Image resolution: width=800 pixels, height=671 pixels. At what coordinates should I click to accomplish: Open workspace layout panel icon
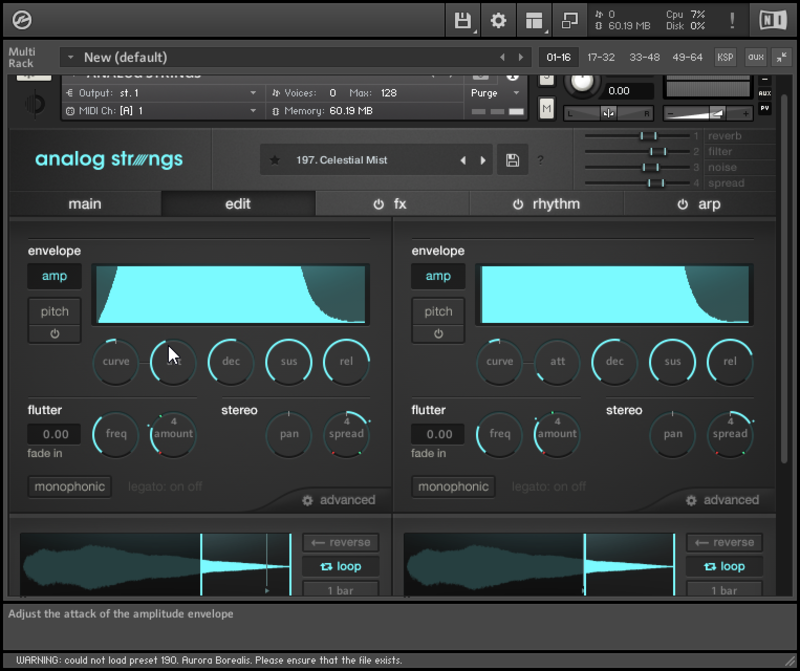[534, 20]
